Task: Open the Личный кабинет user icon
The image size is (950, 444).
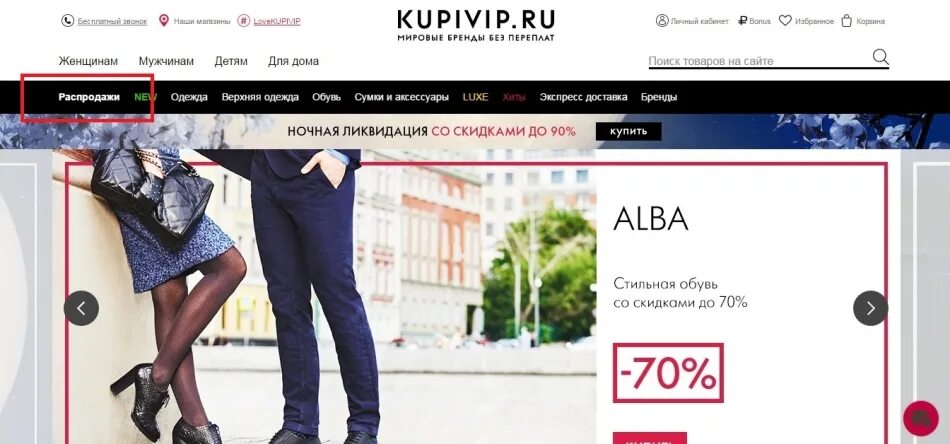Action: pos(662,21)
